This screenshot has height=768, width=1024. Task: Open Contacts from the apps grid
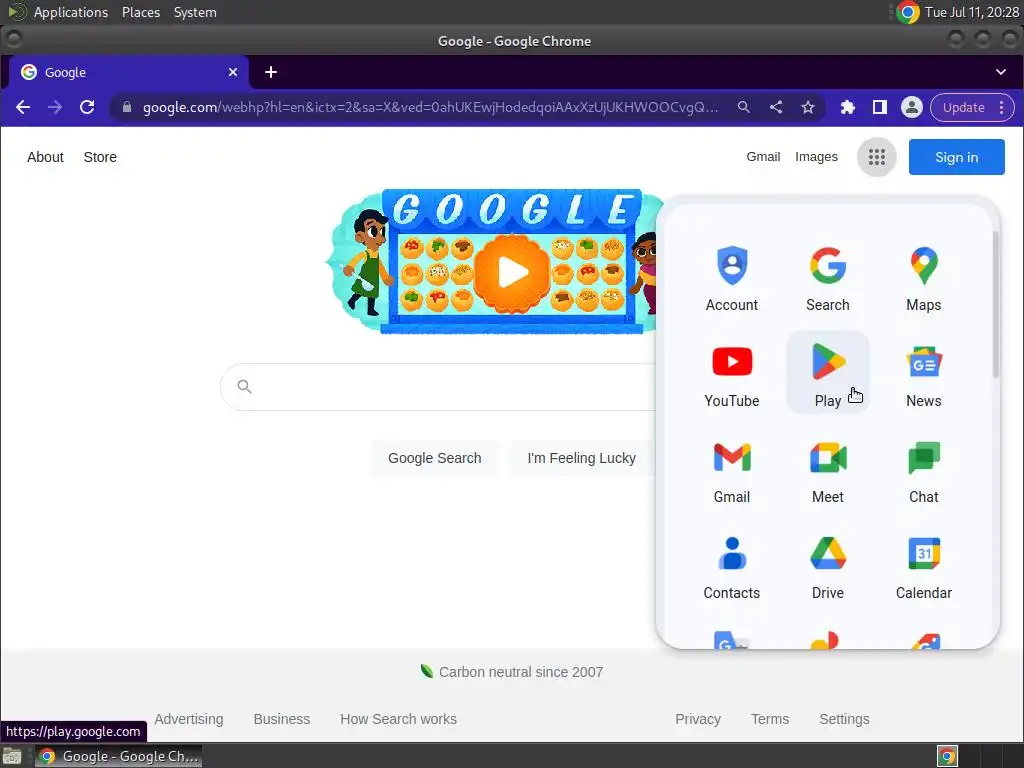731,566
